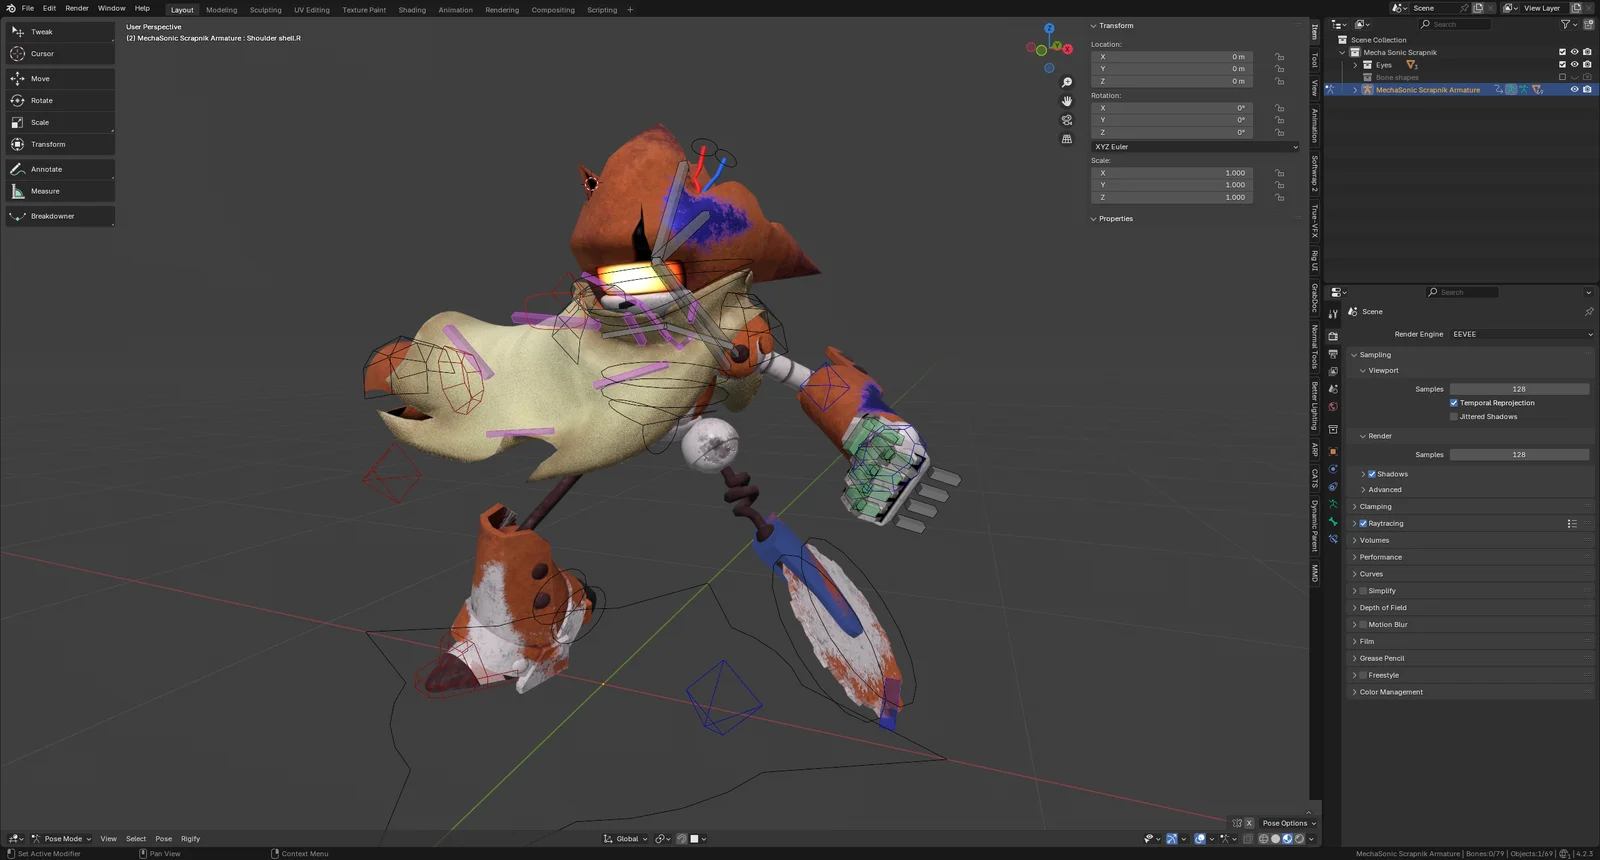Open the Bone properties tab icon
Image resolution: width=1600 pixels, height=860 pixels.
(x=1333, y=522)
